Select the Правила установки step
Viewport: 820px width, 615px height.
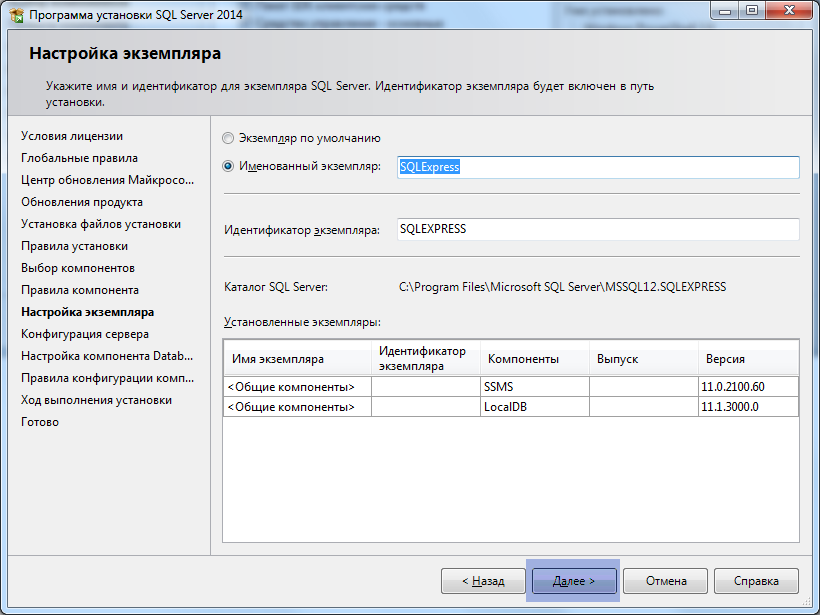point(74,246)
